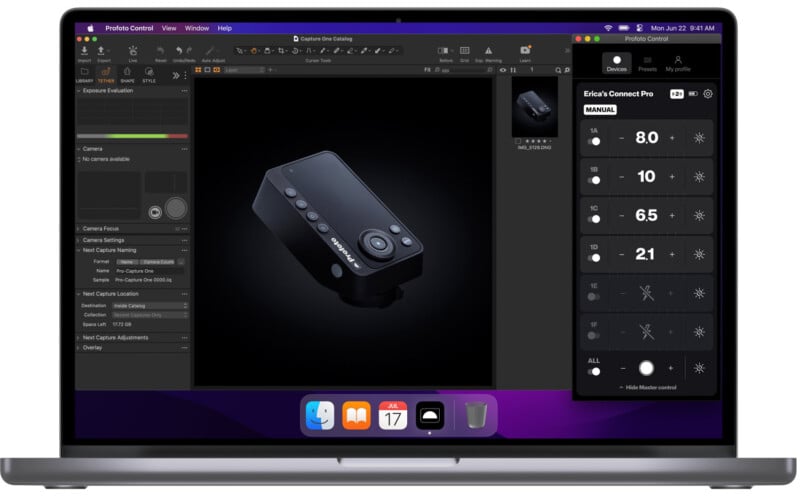
Task: Expand the Camera Focus panel
Action: point(79,229)
